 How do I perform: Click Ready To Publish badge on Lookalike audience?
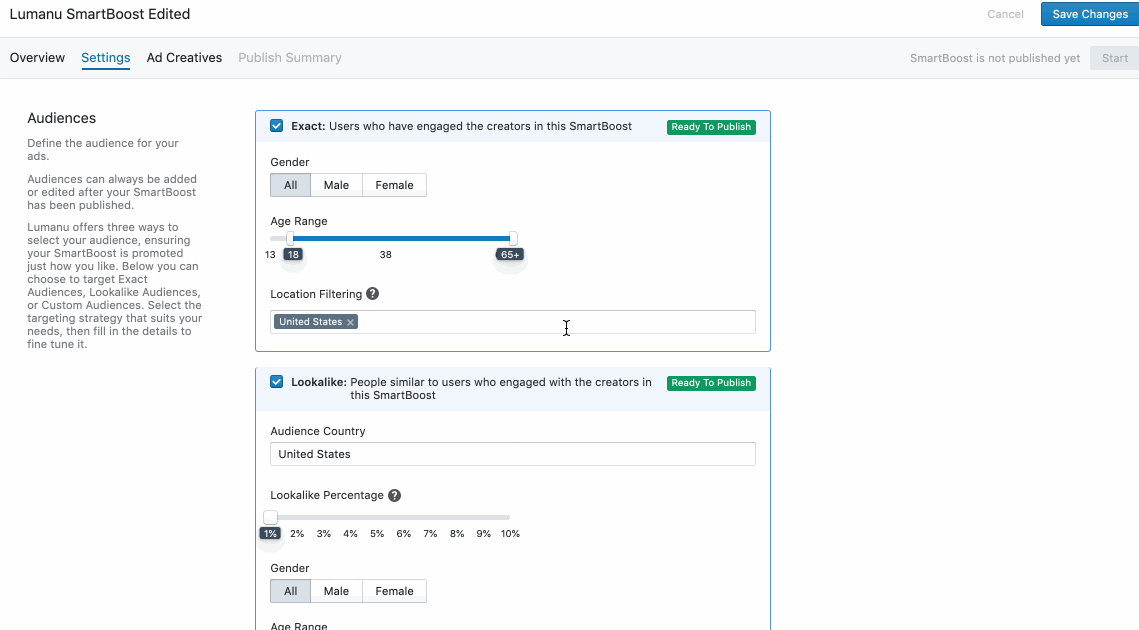pyautogui.click(x=711, y=383)
